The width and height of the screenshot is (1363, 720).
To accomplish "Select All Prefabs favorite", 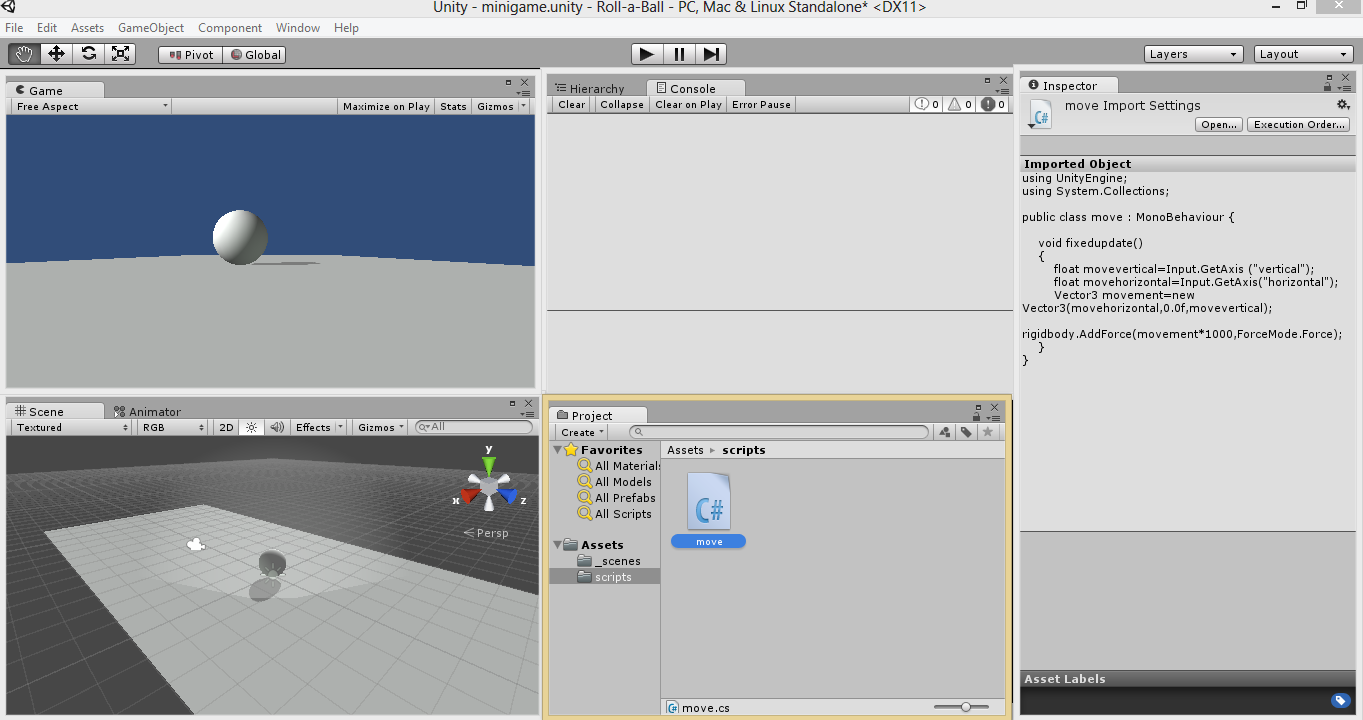I will [616, 498].
